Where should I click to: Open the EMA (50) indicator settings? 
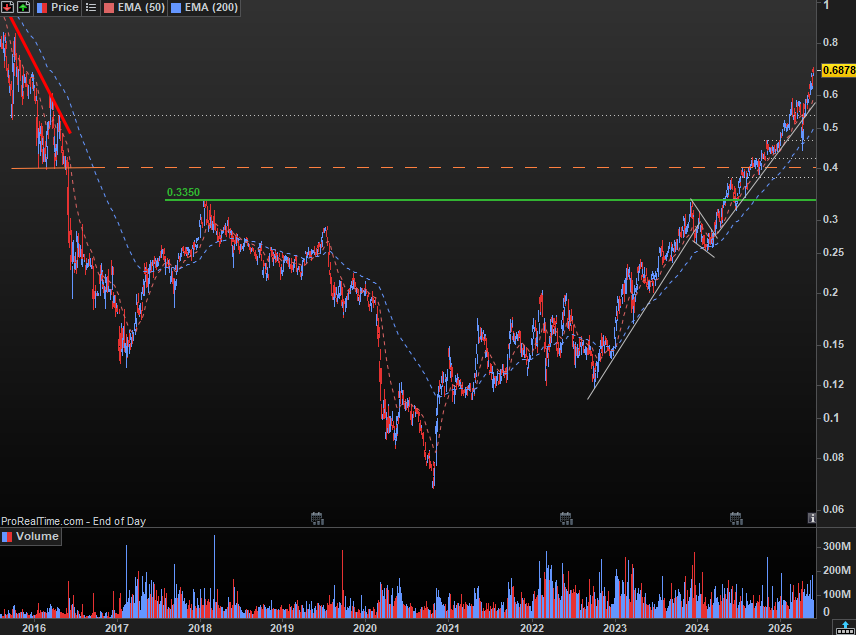(x=141, y=8)
